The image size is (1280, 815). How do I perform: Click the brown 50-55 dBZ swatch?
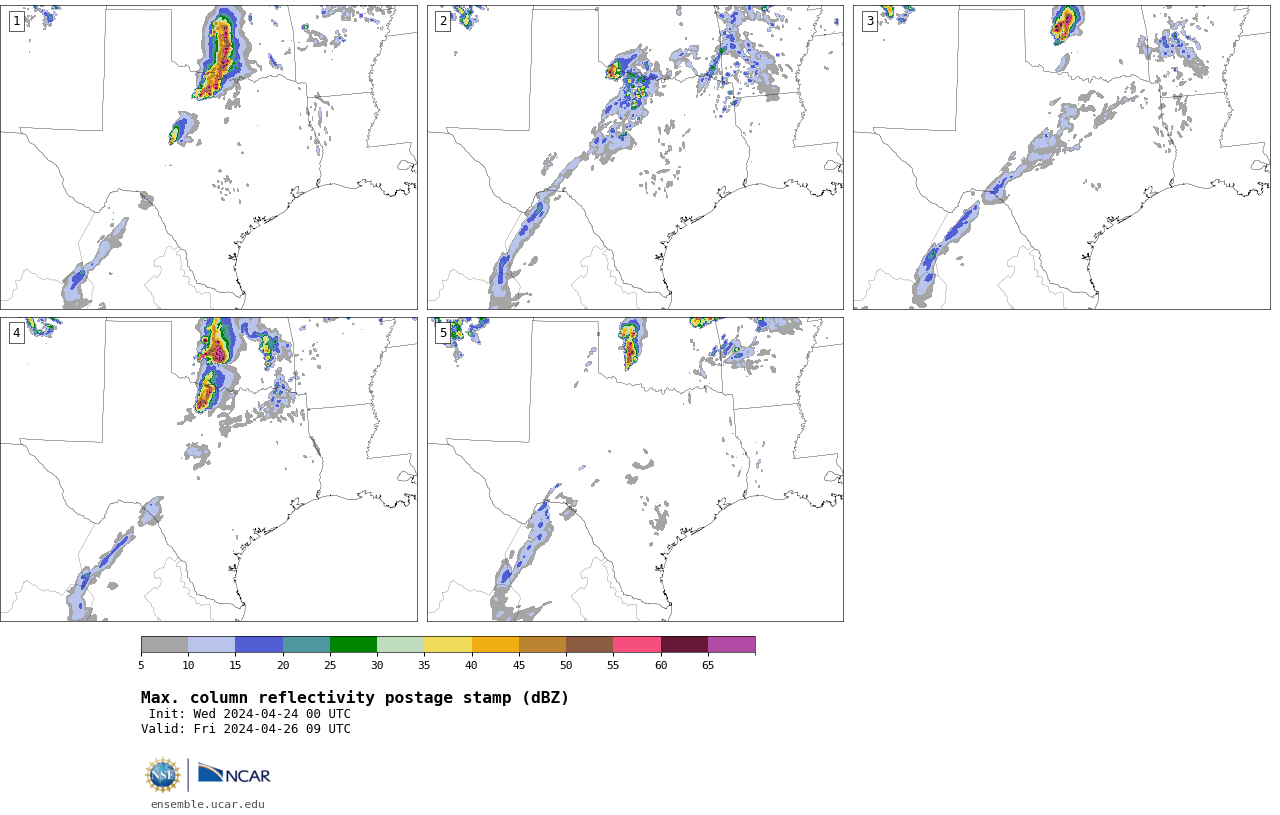click(x=589, y=644)
